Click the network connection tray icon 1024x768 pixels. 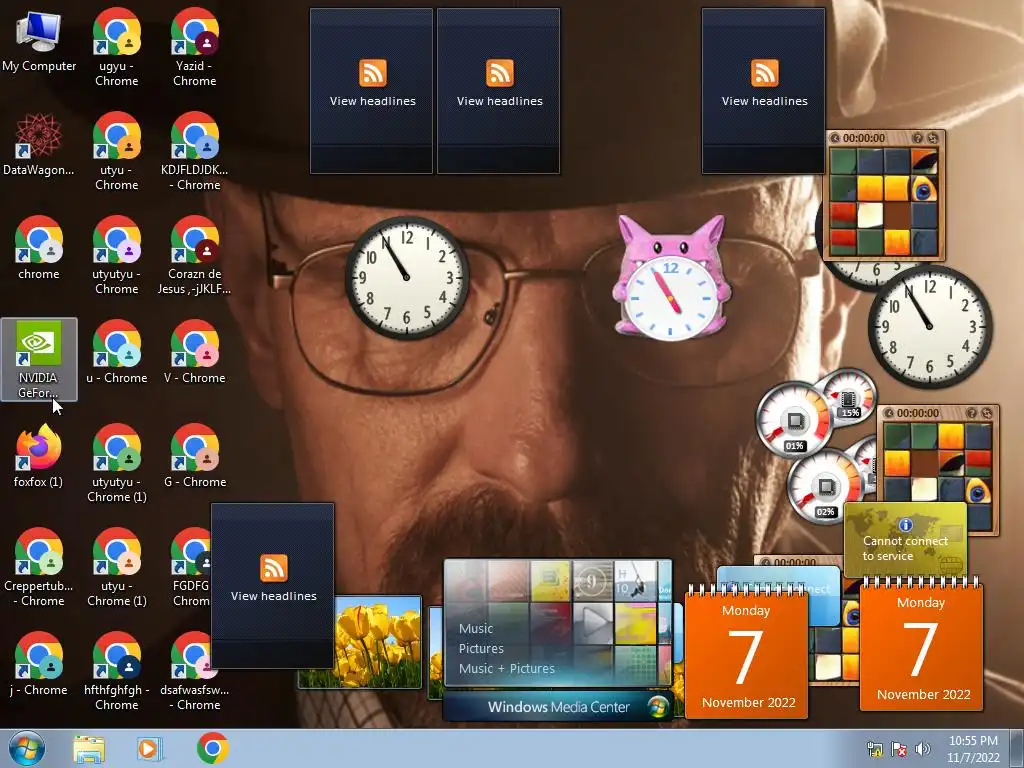click(x=874, y=749)
